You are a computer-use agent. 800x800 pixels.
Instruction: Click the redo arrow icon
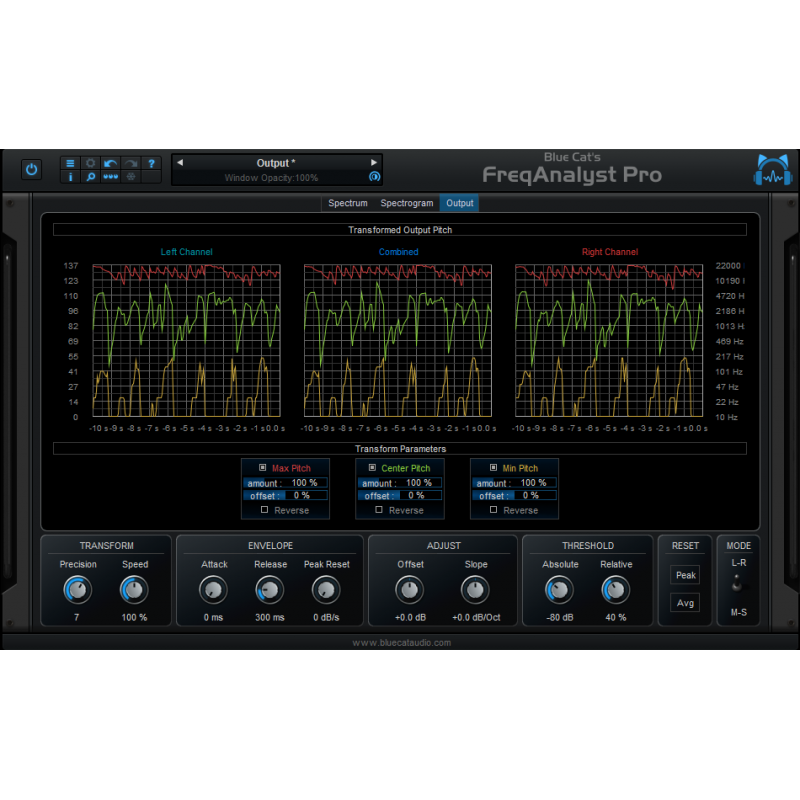coord(129,164)
